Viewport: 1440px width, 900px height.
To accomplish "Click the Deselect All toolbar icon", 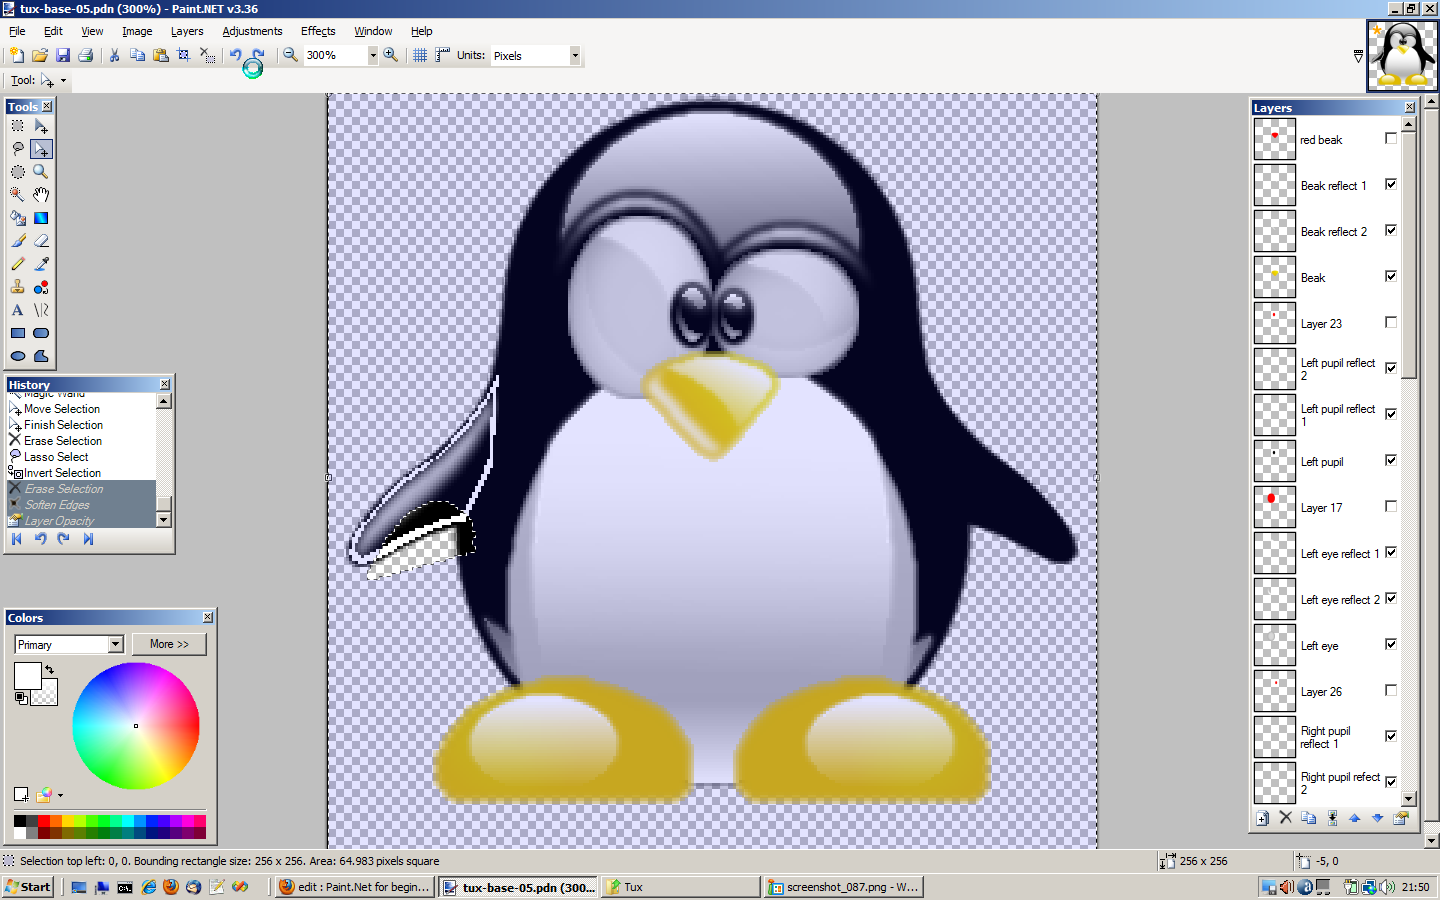I will (207, 56).
